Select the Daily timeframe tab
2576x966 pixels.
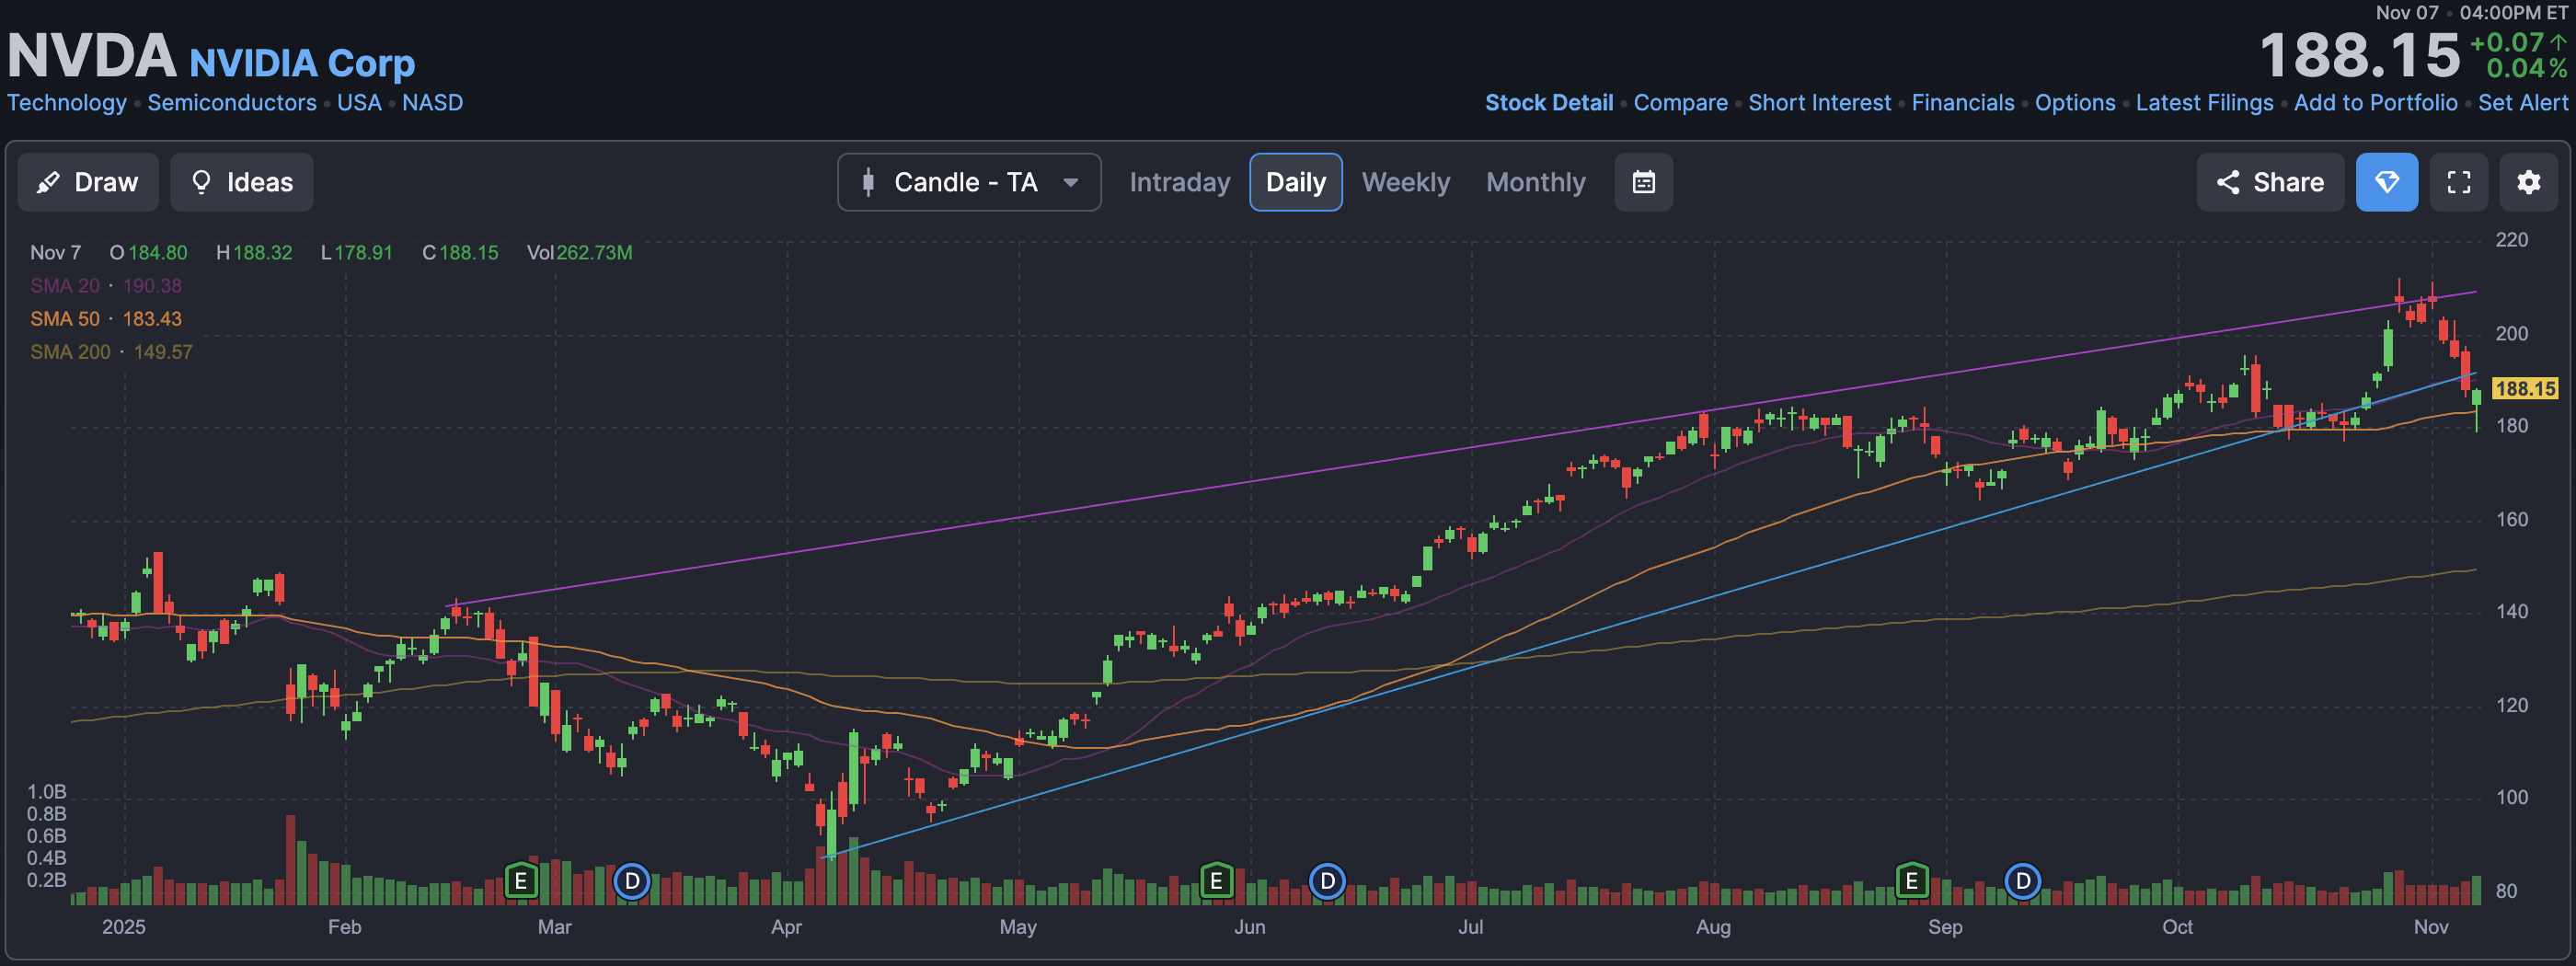(x=1295, y=182)
